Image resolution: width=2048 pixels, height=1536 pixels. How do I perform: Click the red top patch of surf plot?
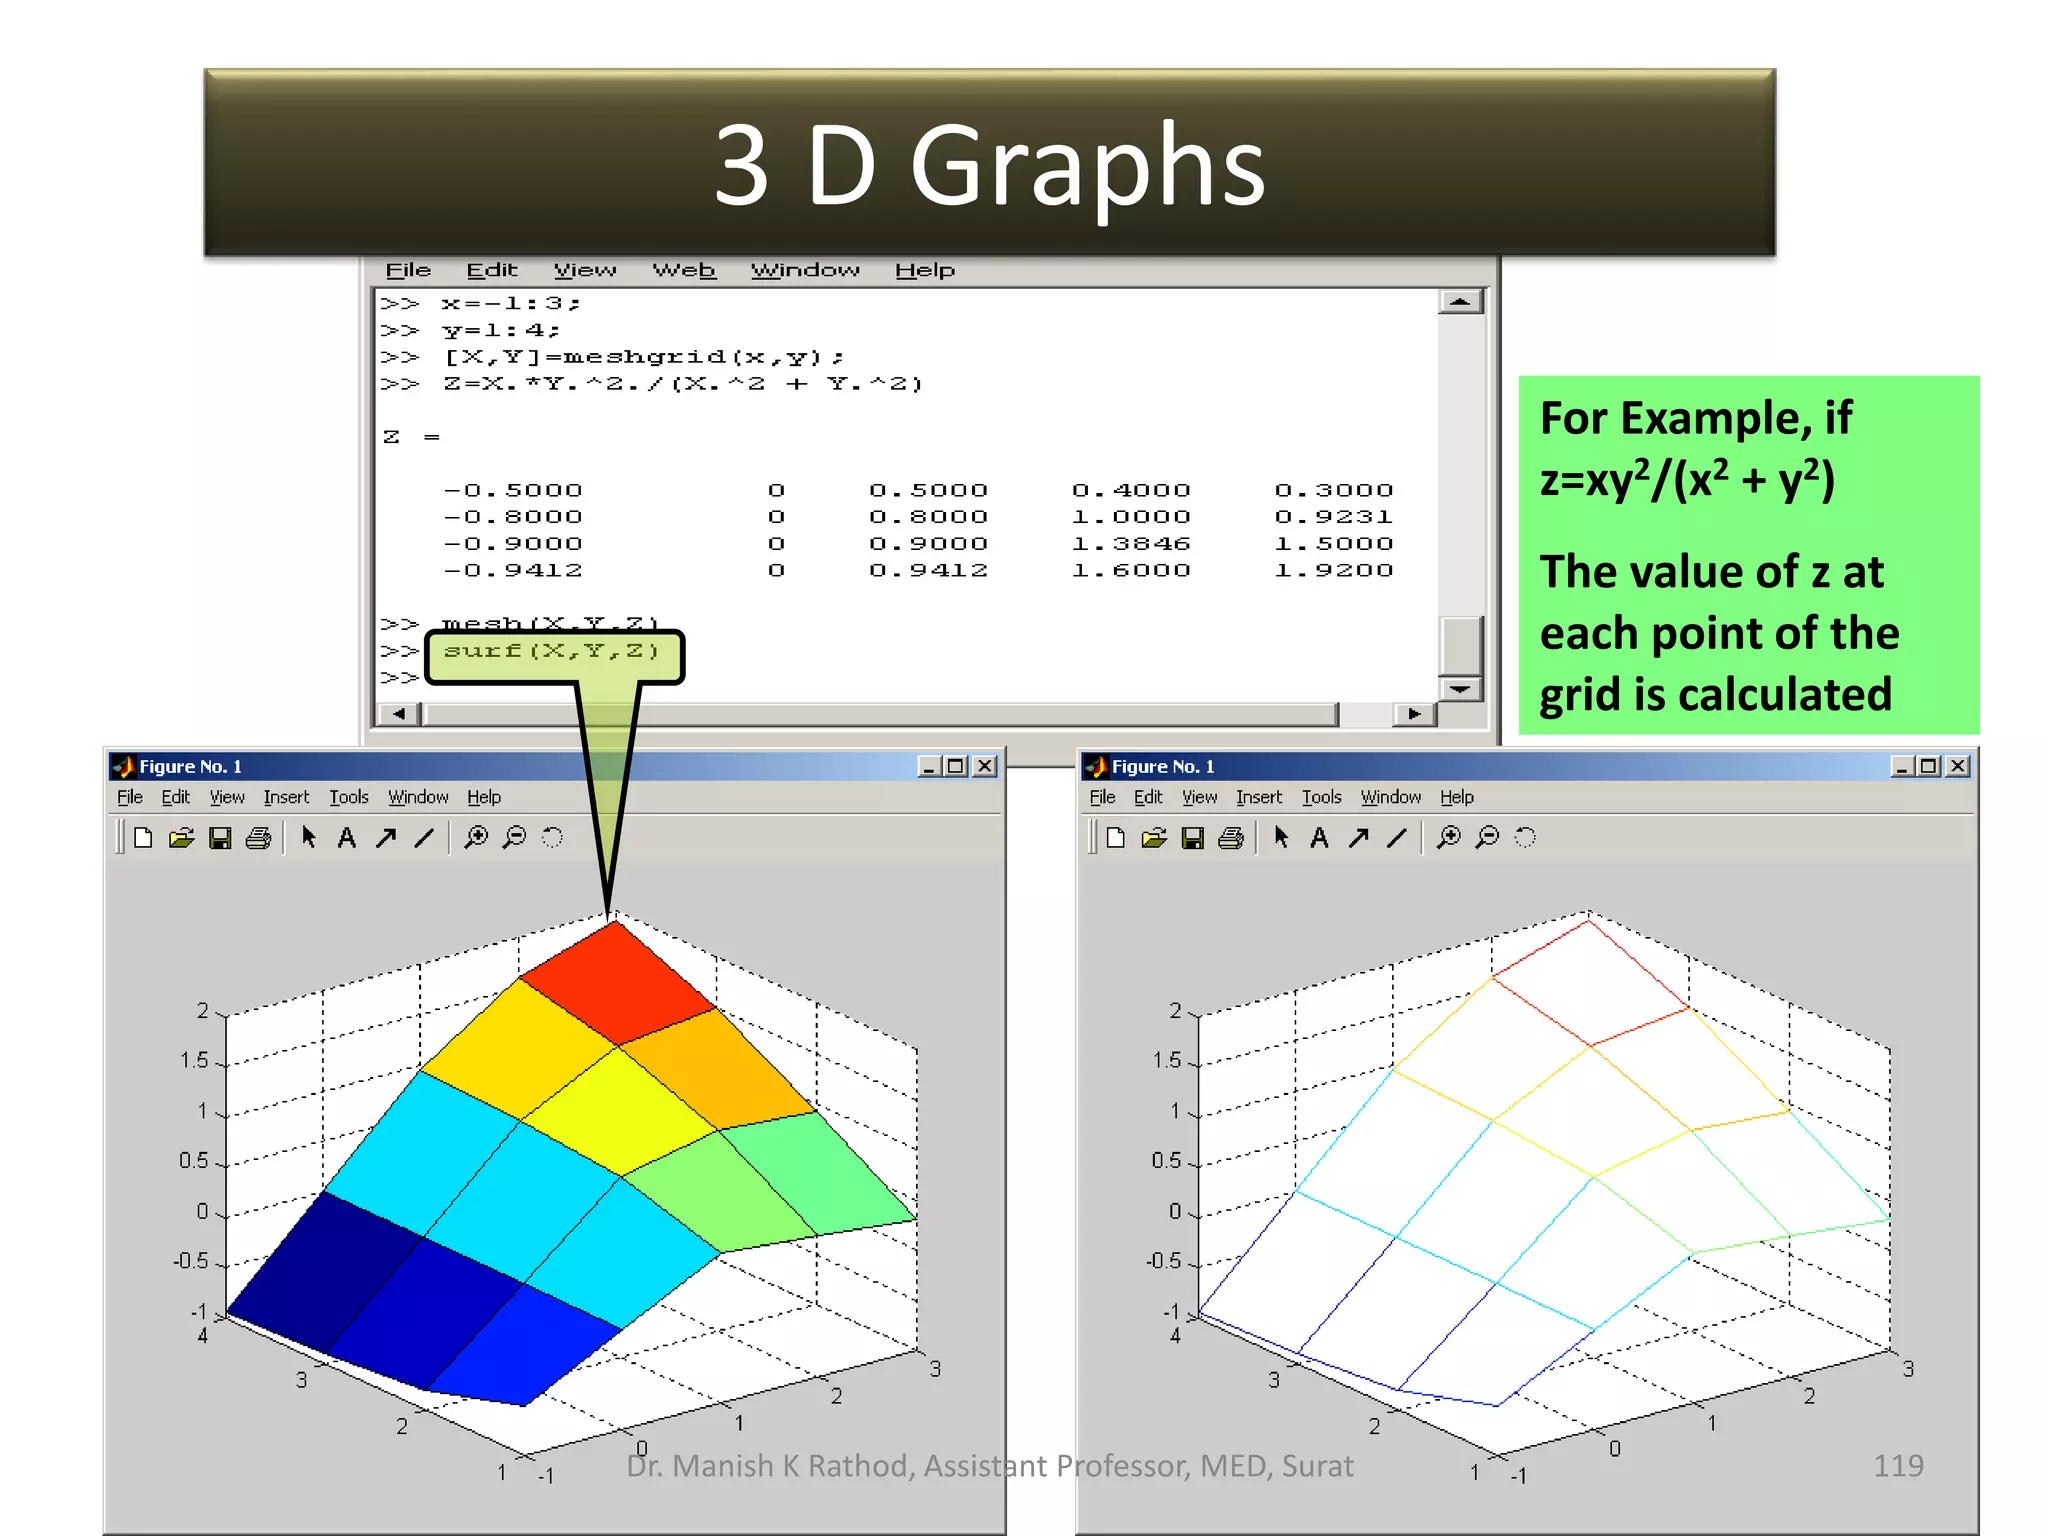point(618,983)
